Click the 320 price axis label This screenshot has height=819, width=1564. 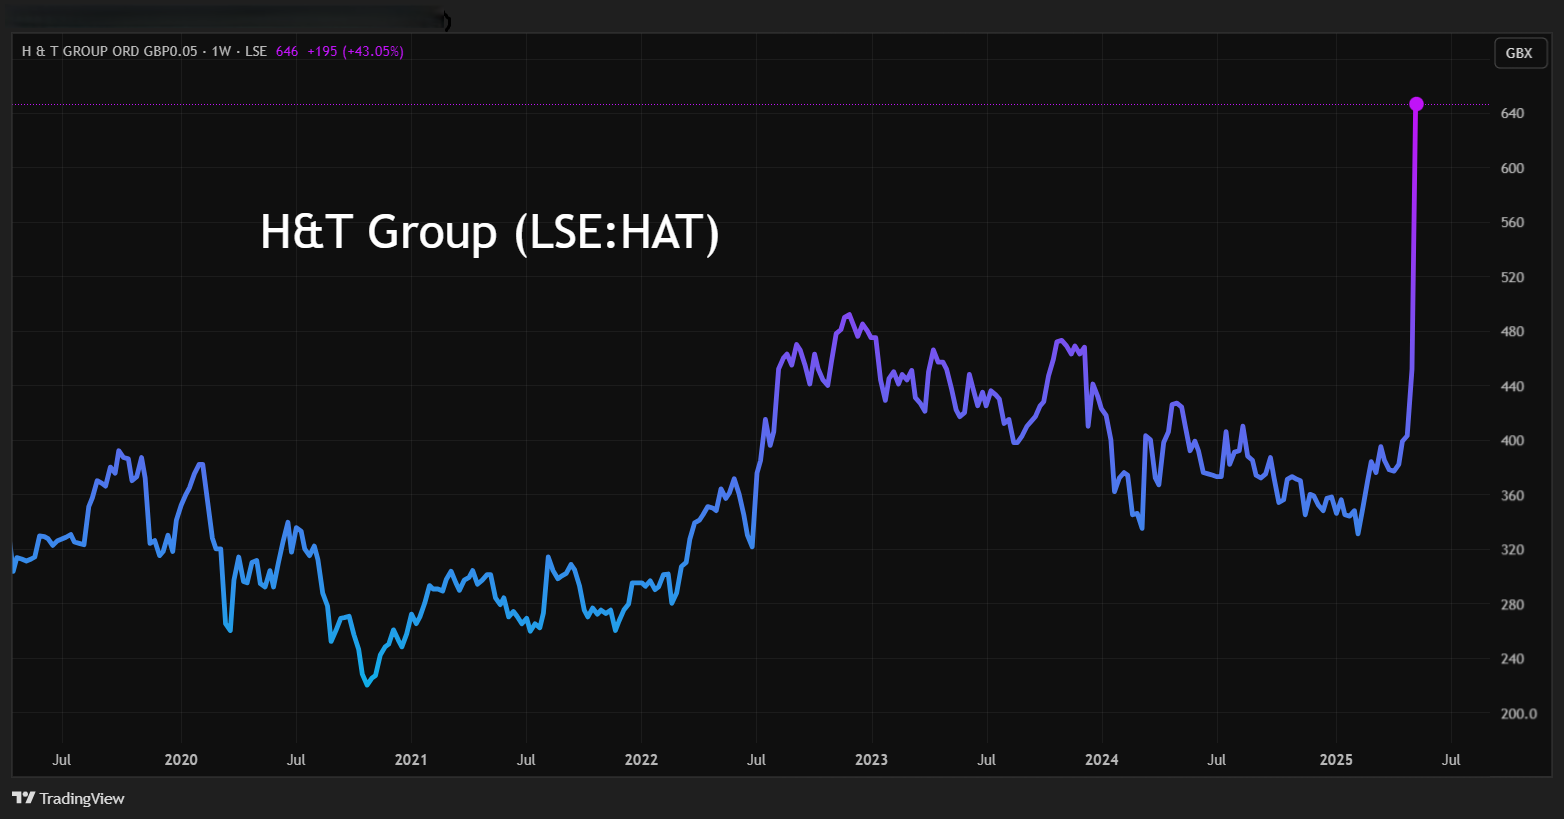[x=1512, y=549]
